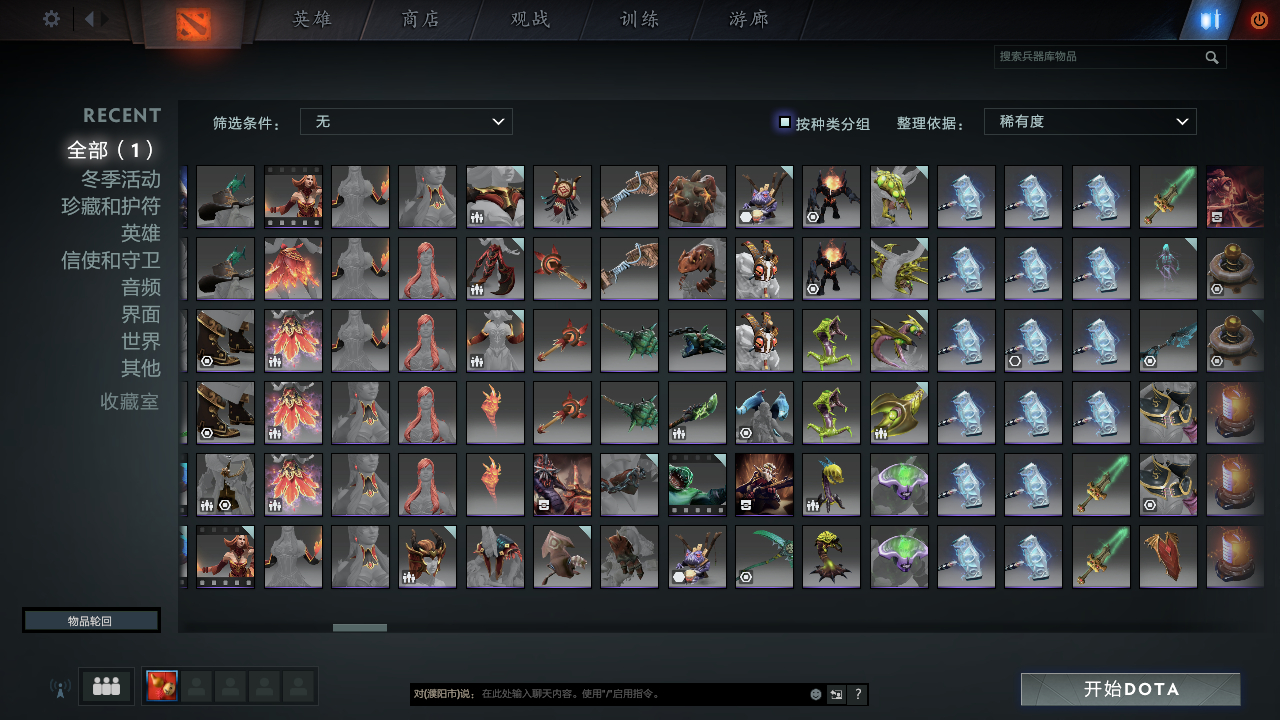The width and height of the screenshot is (1280, 720).
Task: Select the 世界 category
Action: 141,341
